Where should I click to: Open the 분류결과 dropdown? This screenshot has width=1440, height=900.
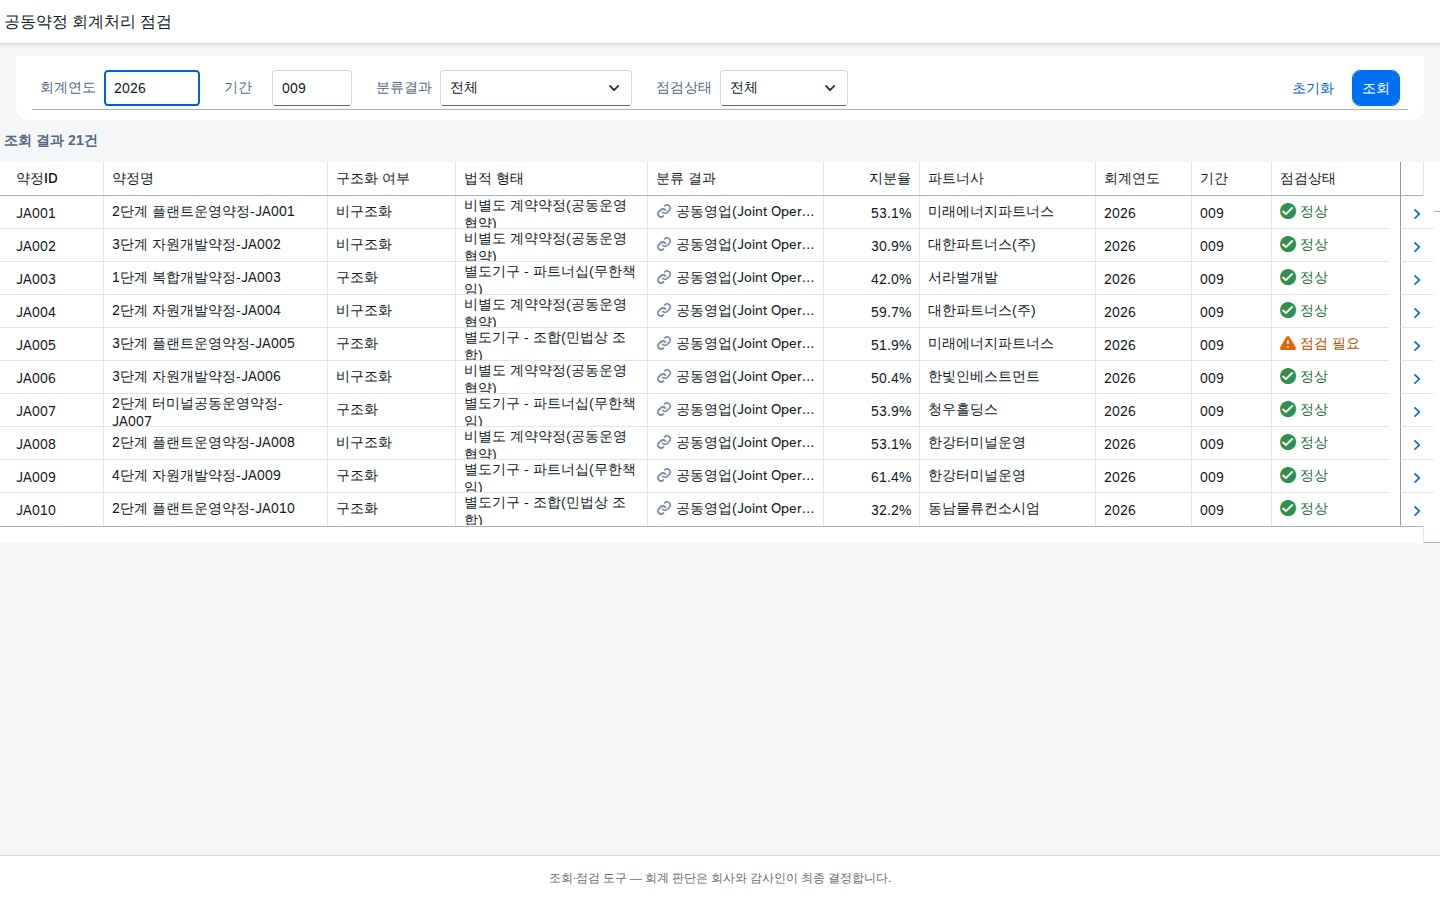pyautogui.click(x=536, y=88)
